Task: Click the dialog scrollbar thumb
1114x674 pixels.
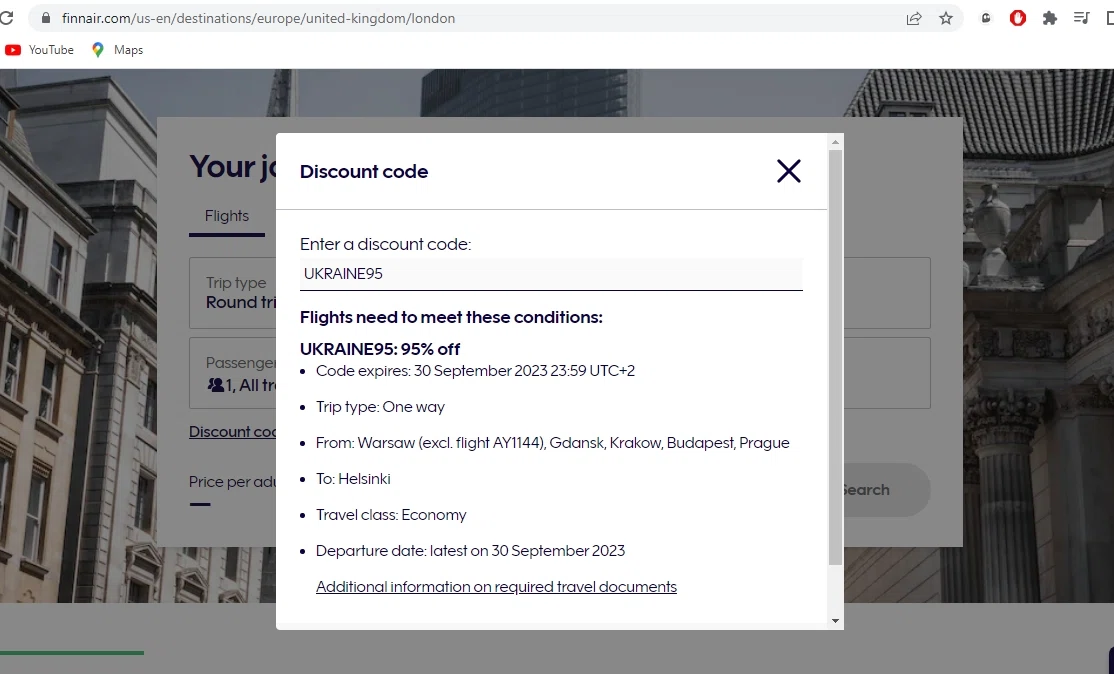Action: pyautogui.click(x=836, y=357)
